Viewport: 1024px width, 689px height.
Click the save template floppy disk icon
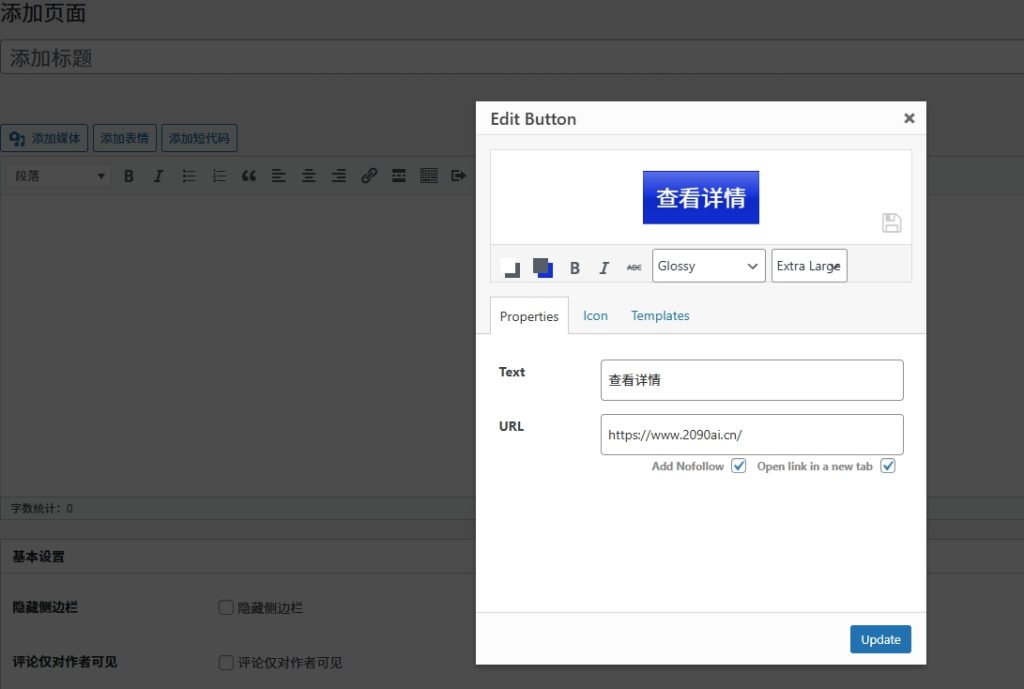click(891, 223)
